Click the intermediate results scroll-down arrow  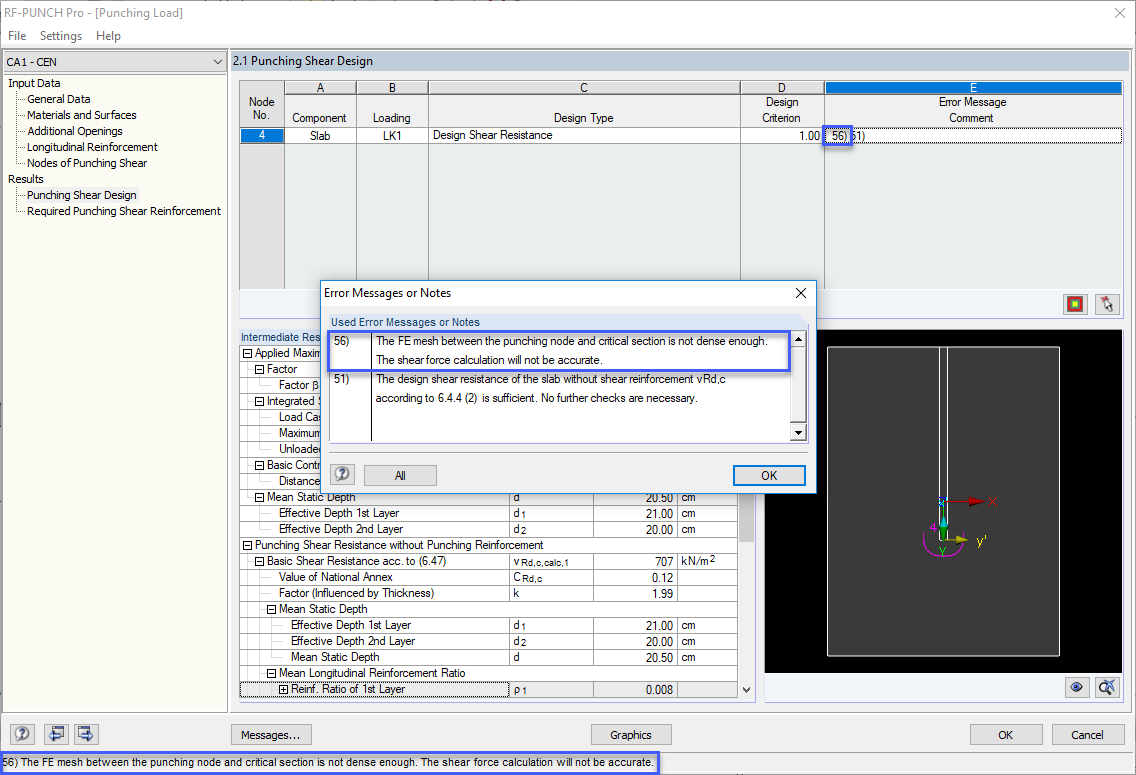(746, 690)
